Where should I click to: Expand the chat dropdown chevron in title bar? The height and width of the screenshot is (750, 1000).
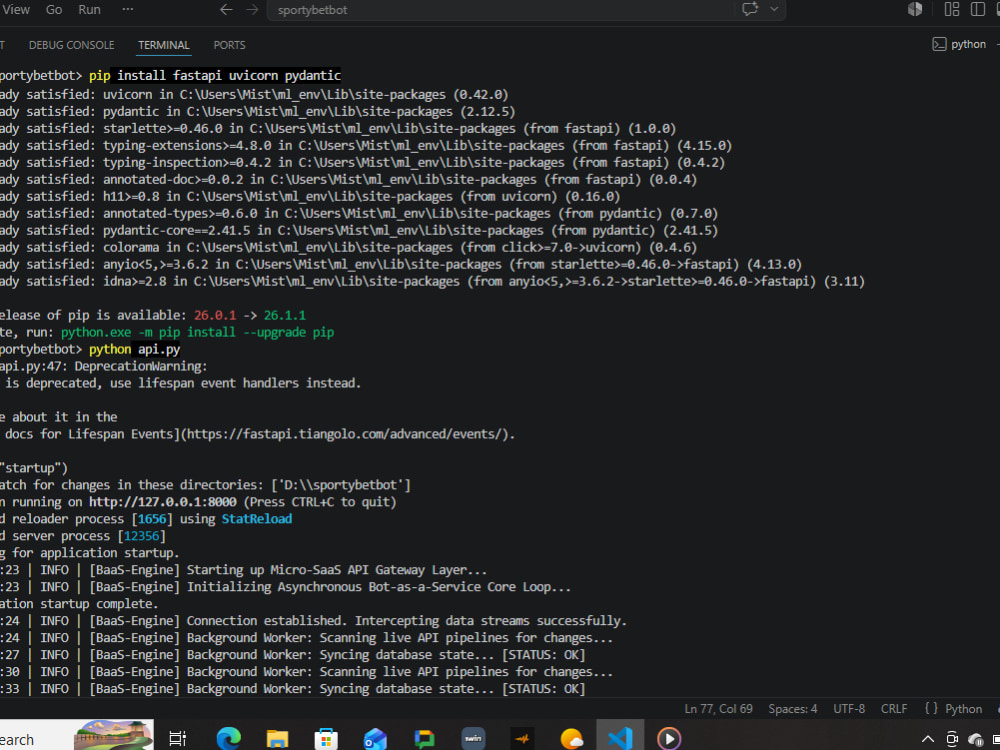coord(774,9)
